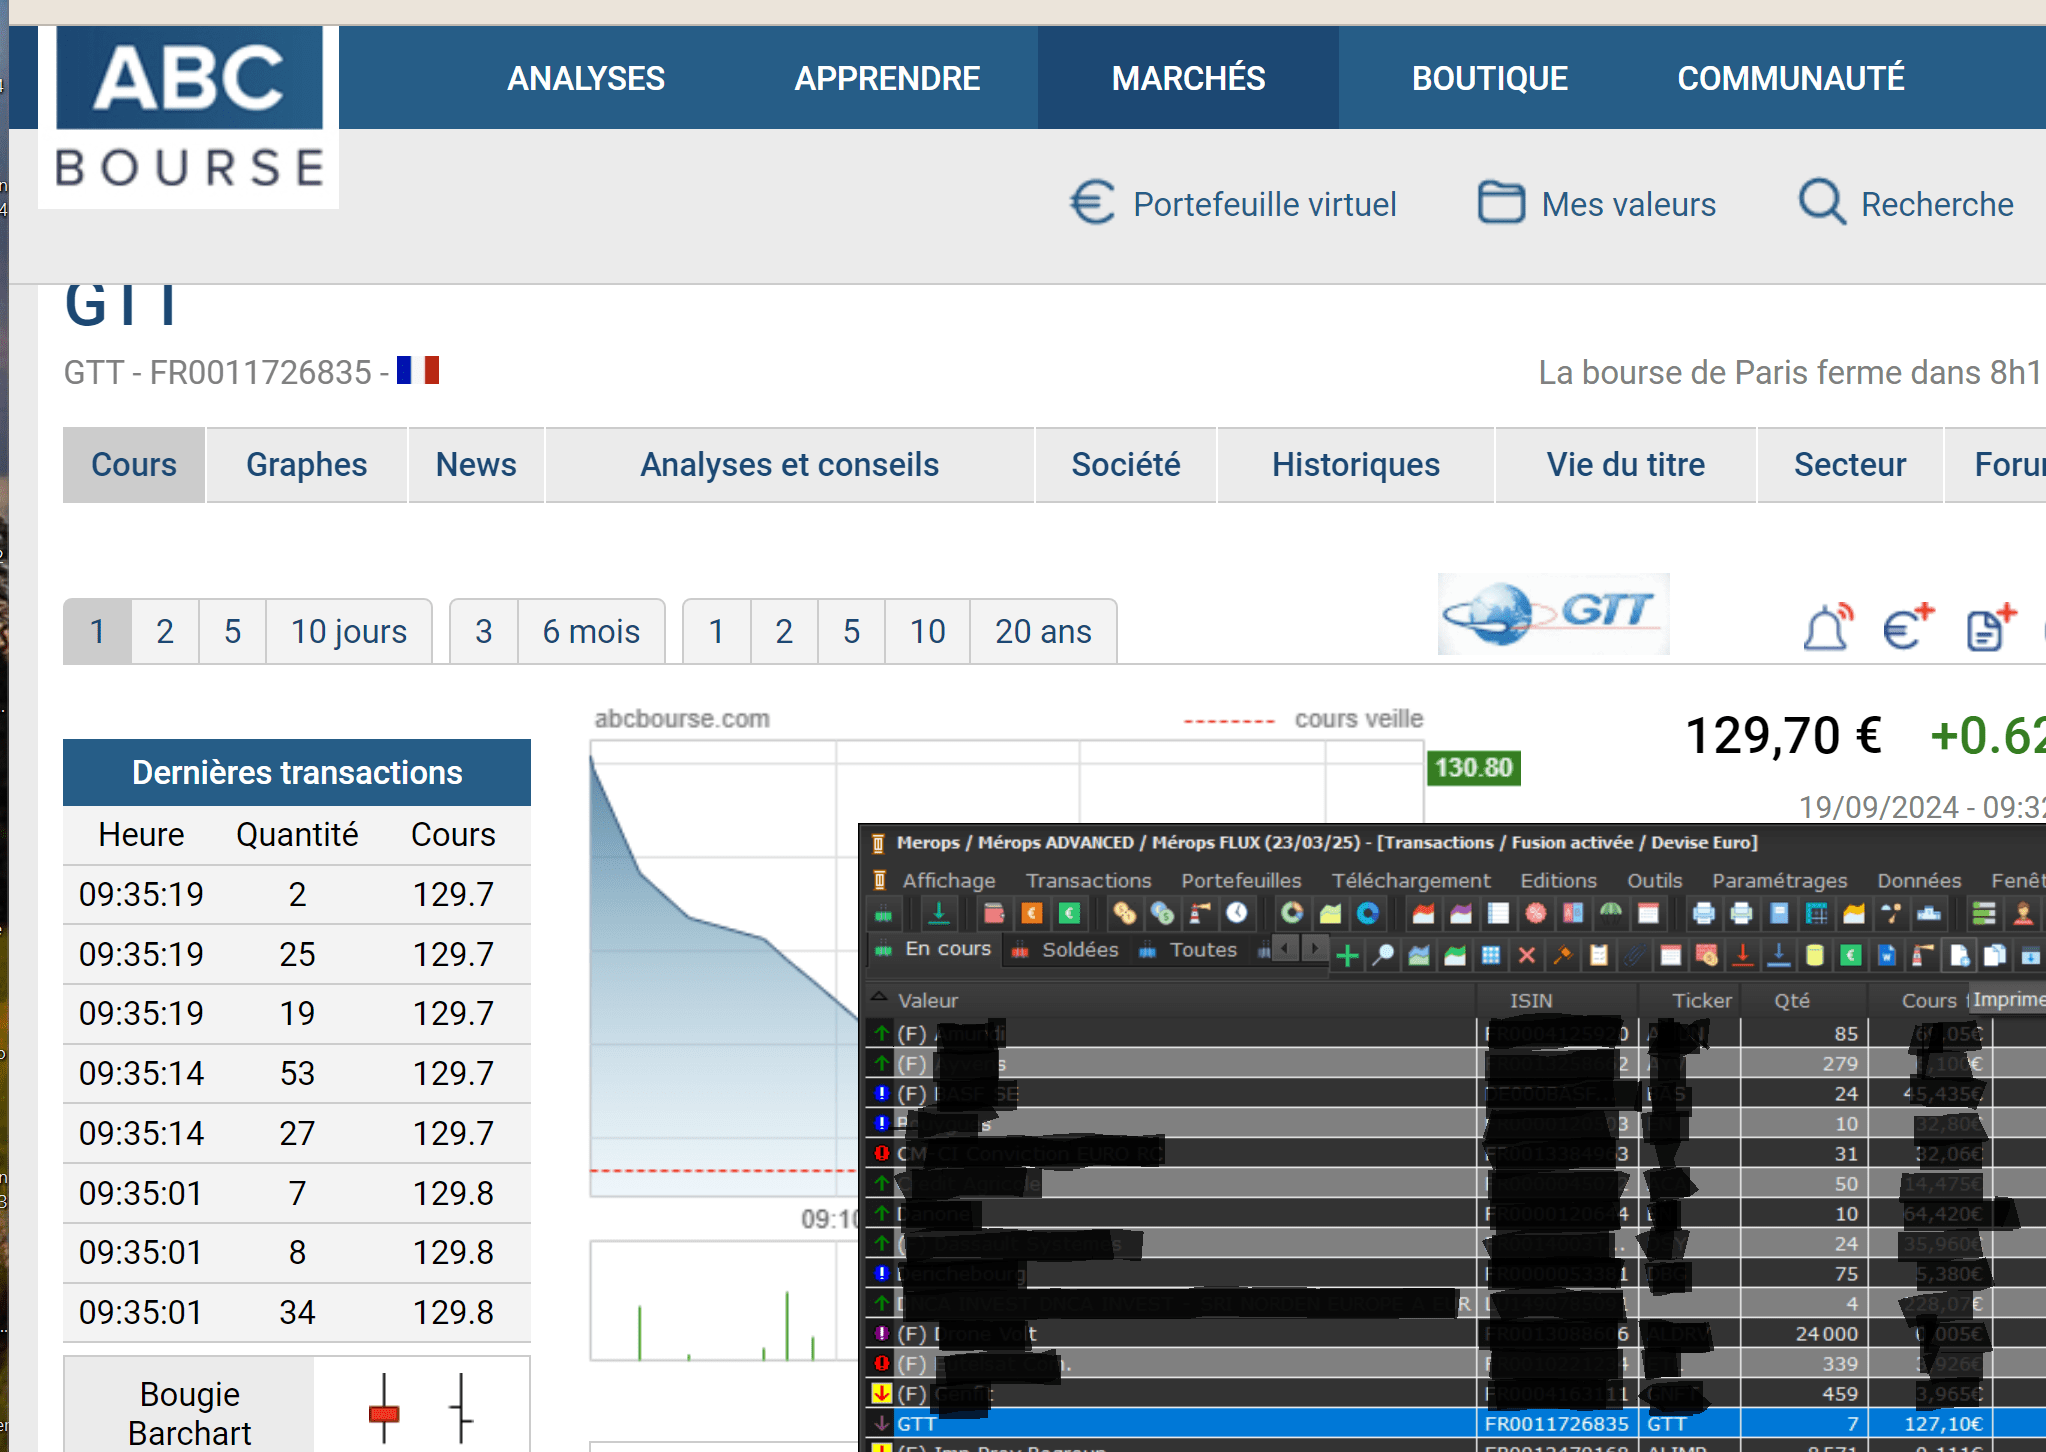This screenshot has height=1452, width=2046.
Task: Click the red X delete icon
Action: click(1527, 956)
